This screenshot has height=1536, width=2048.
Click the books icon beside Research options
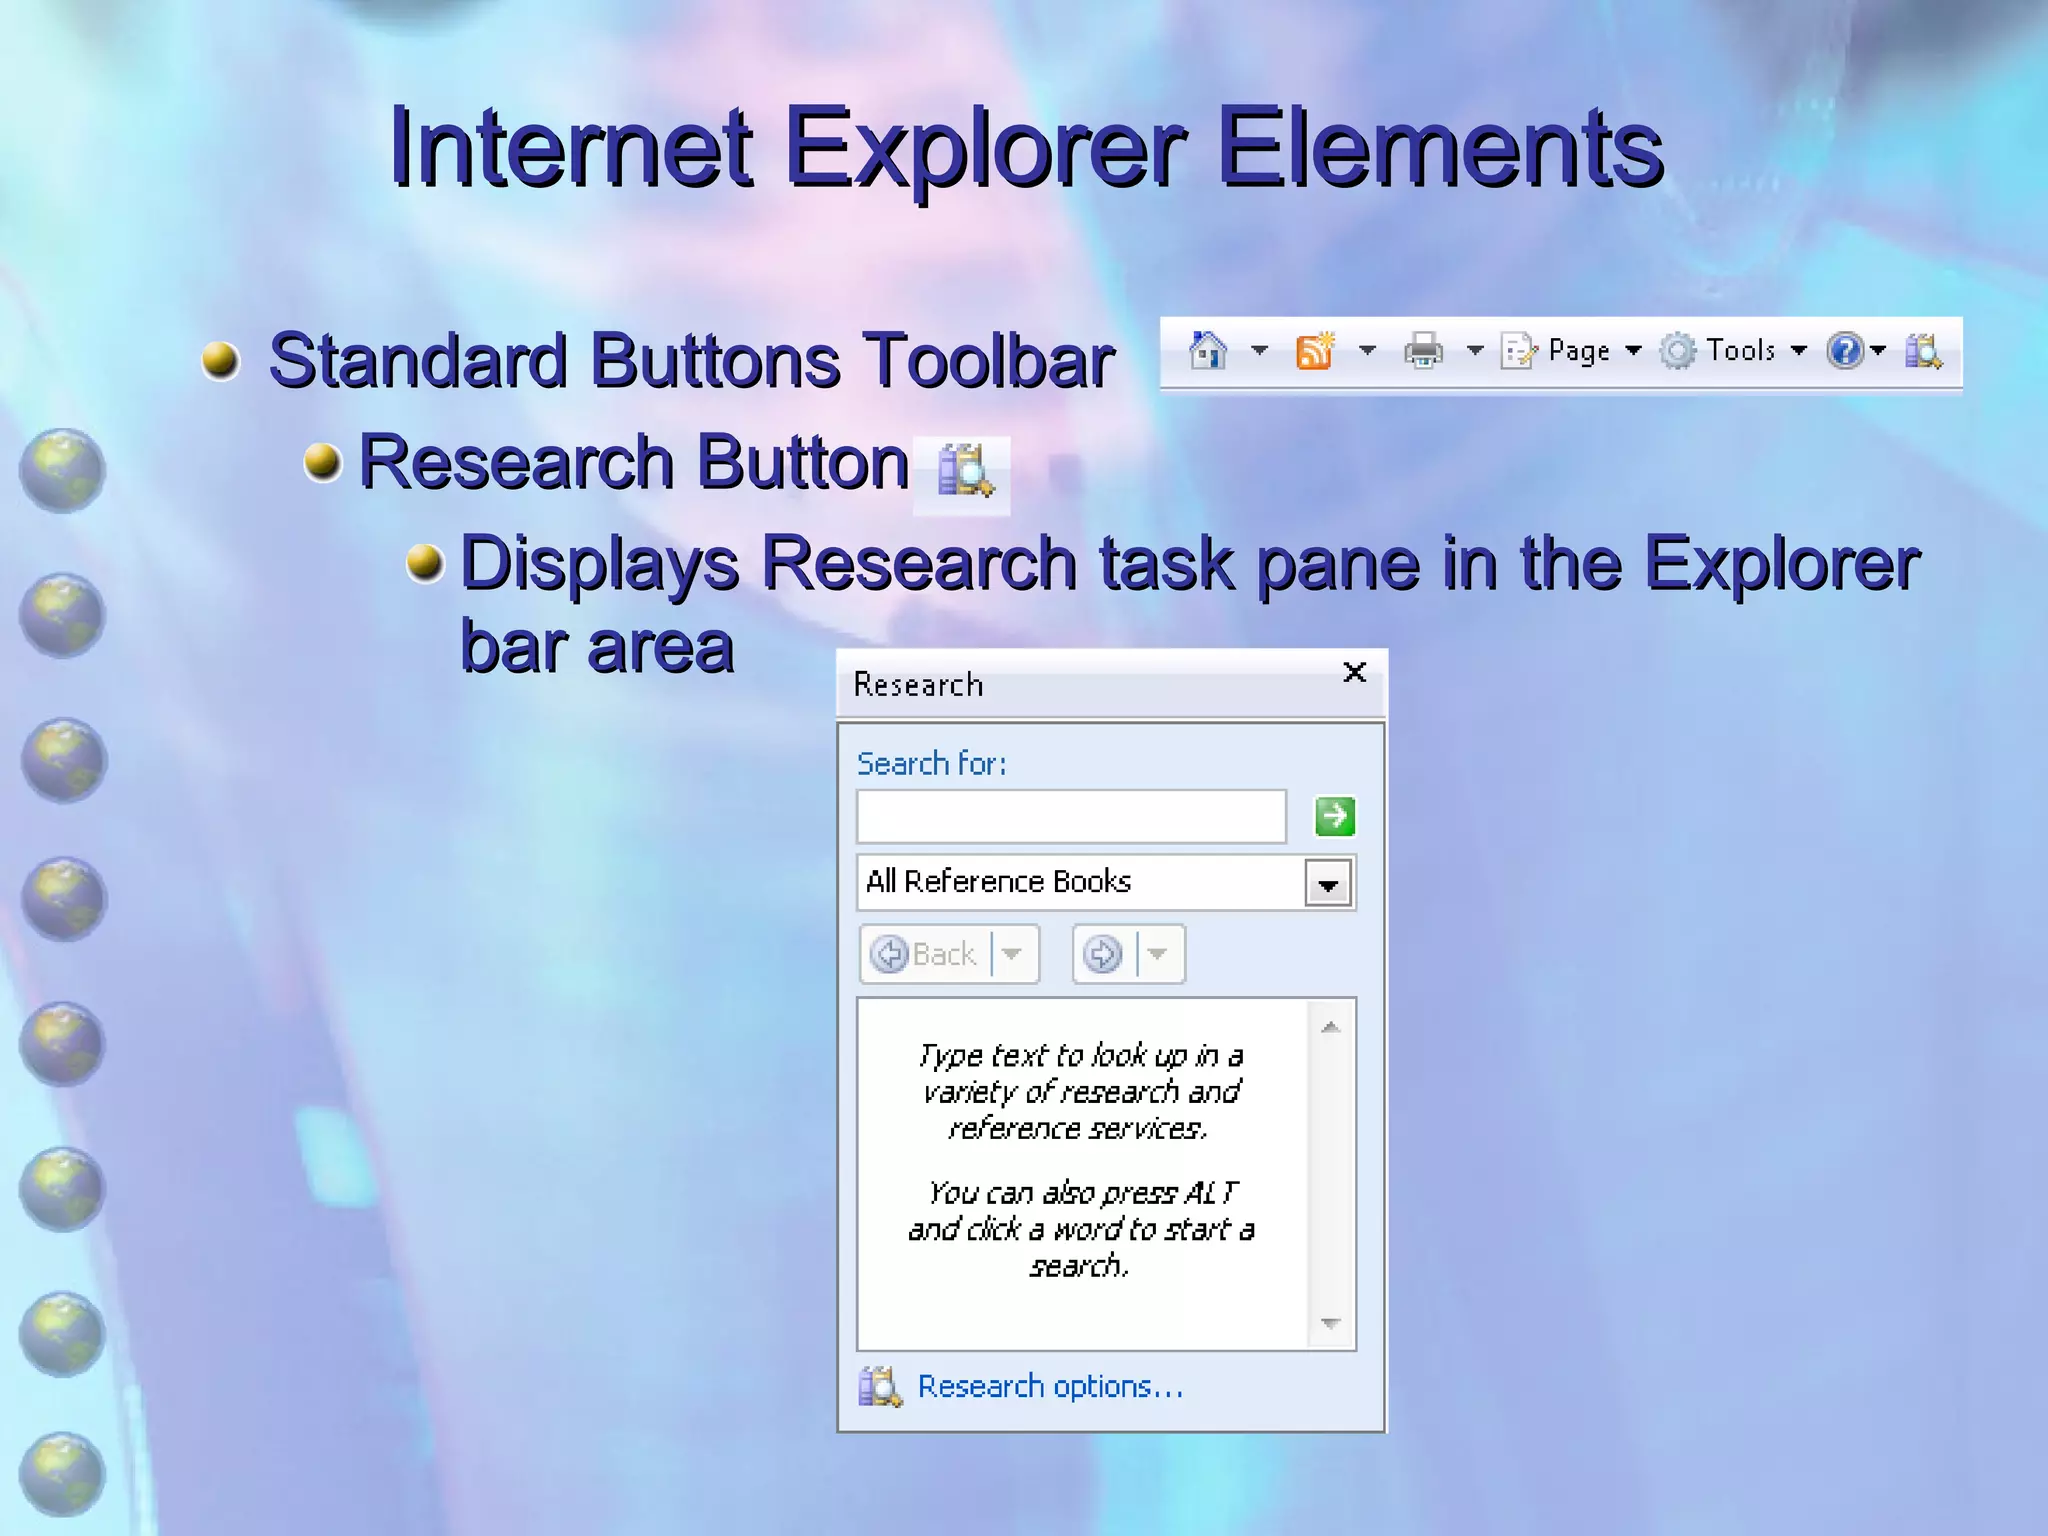click(880, 1387)
